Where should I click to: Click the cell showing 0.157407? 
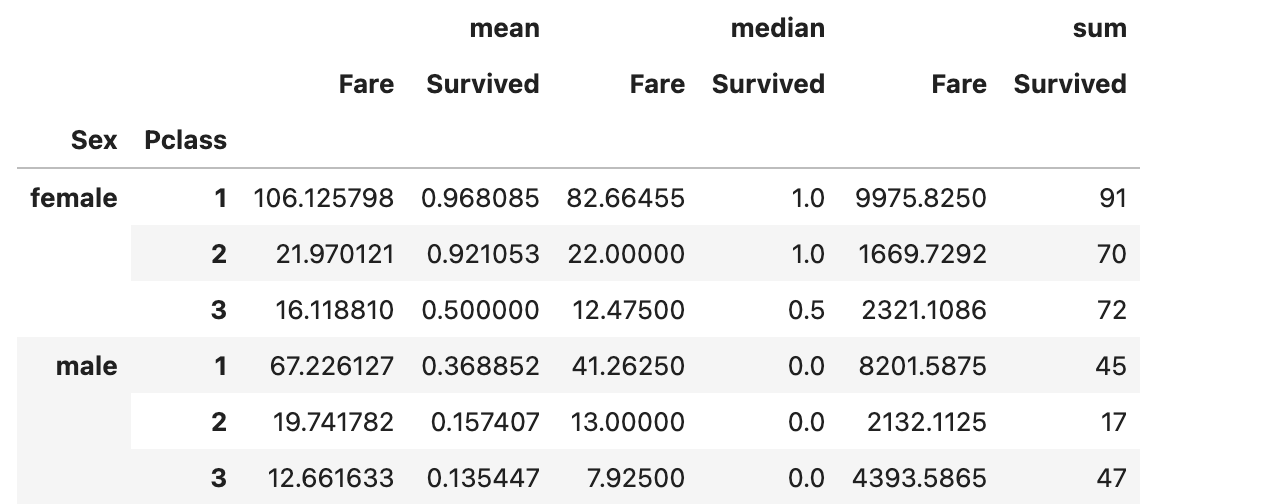[x=485, y=422]
